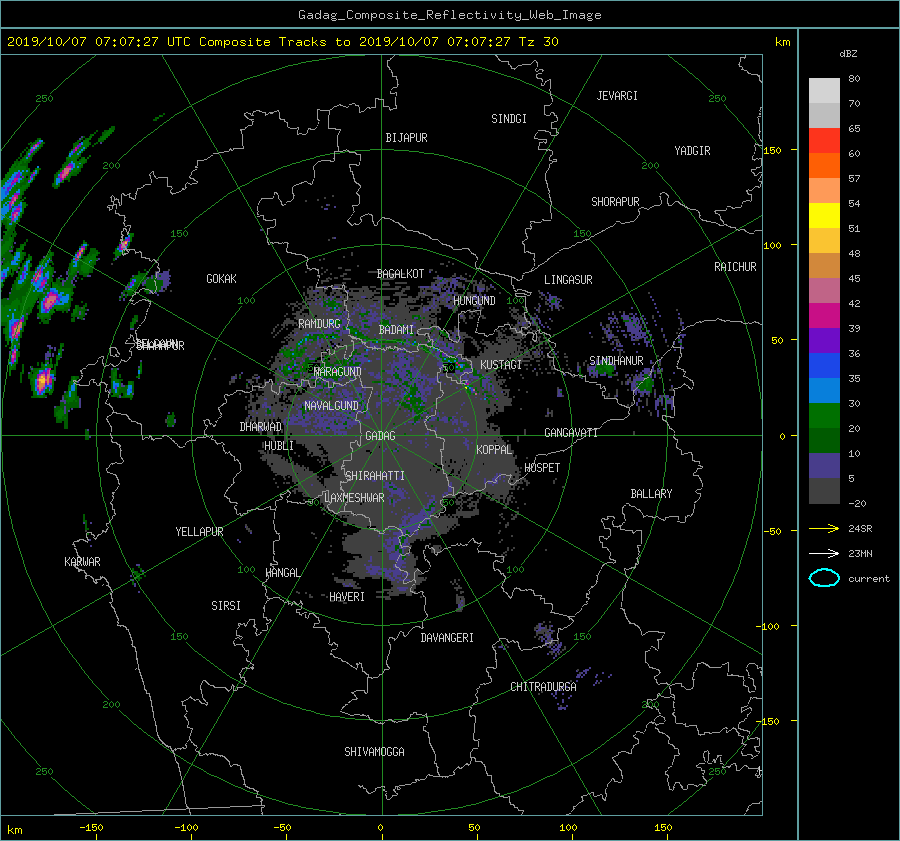Click the KOPPAL city label
900x841 pixels.
494,449
